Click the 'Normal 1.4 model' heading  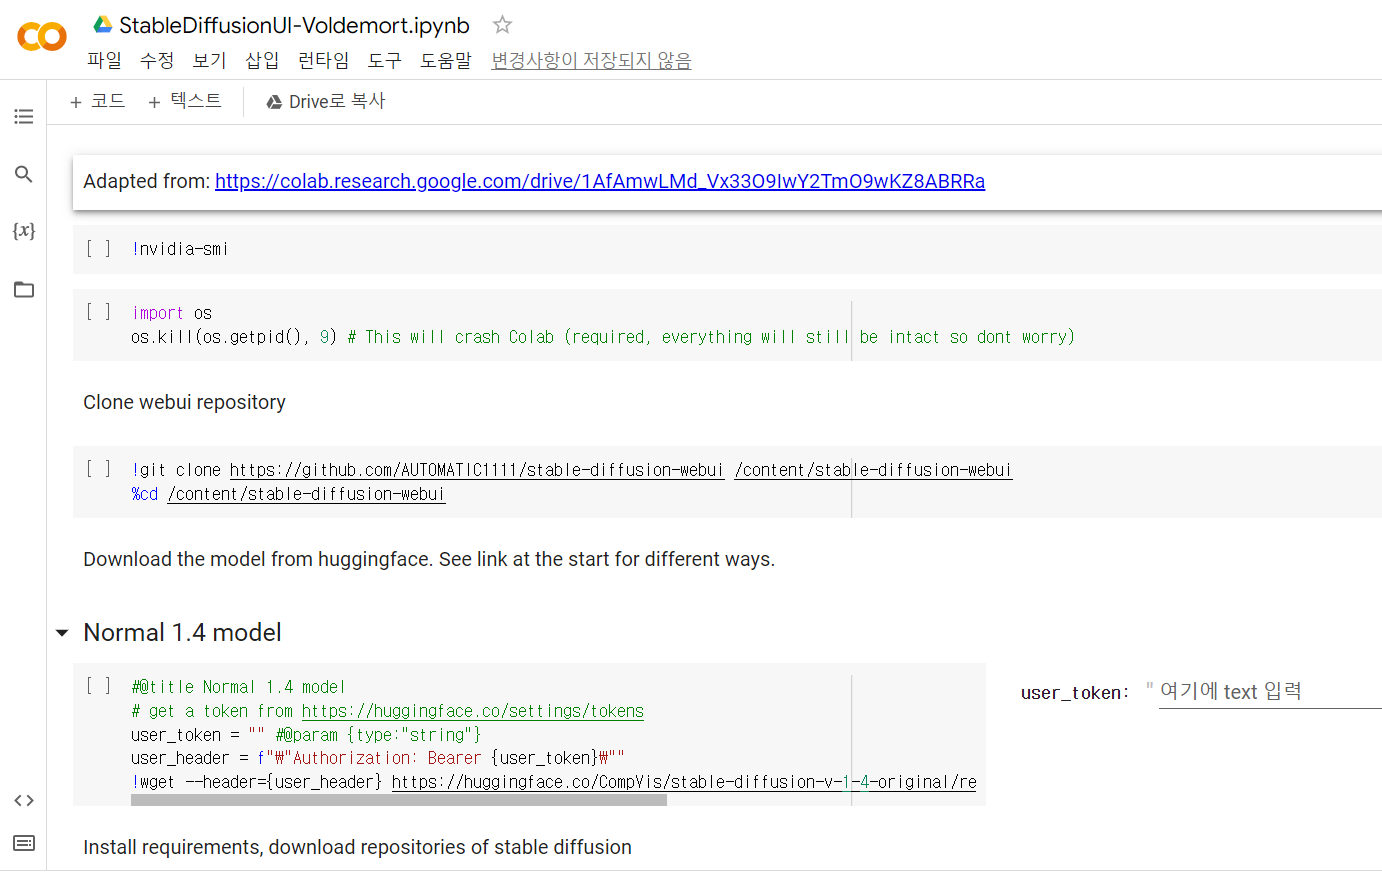(x=182, y=633)
